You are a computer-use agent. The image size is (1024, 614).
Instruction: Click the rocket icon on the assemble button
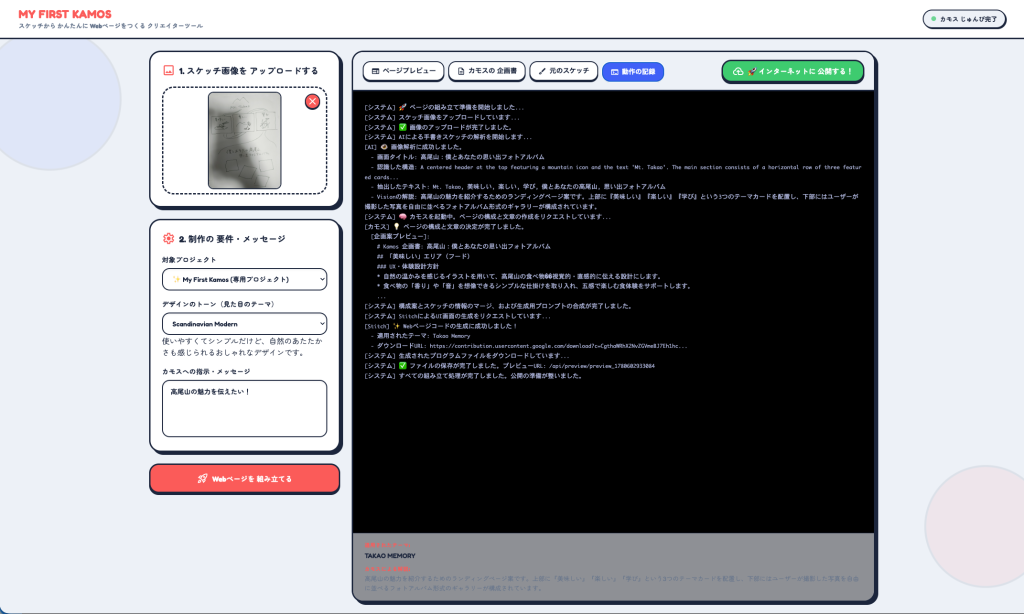tap(202, 479)
